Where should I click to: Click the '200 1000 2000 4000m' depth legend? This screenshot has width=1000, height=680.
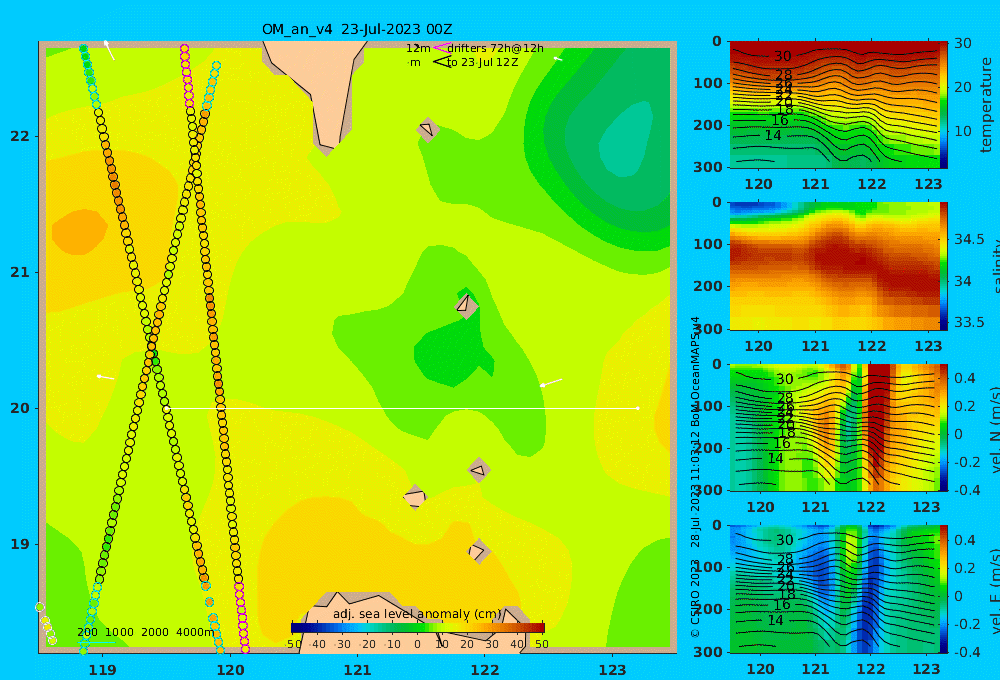coord(145,632)
